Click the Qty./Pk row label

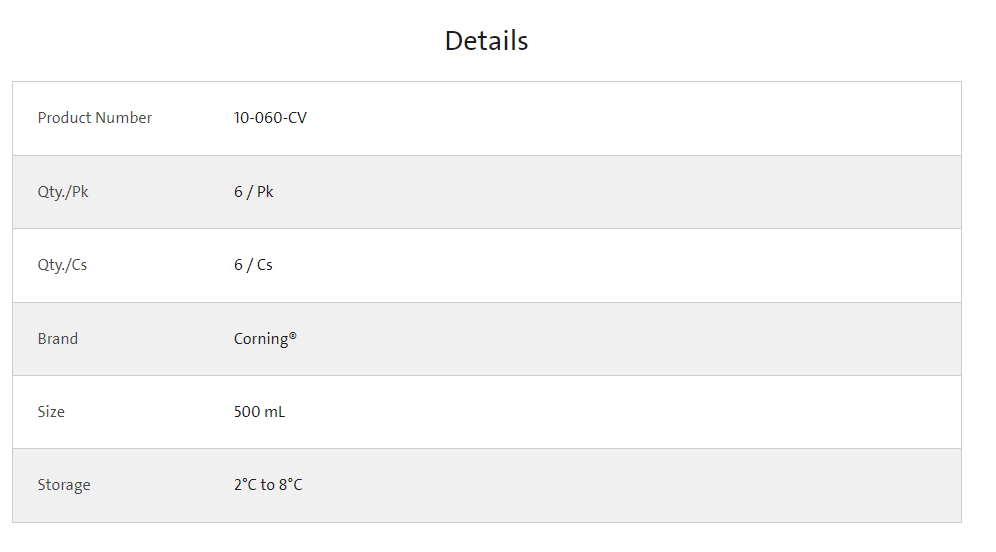point(63,192)
